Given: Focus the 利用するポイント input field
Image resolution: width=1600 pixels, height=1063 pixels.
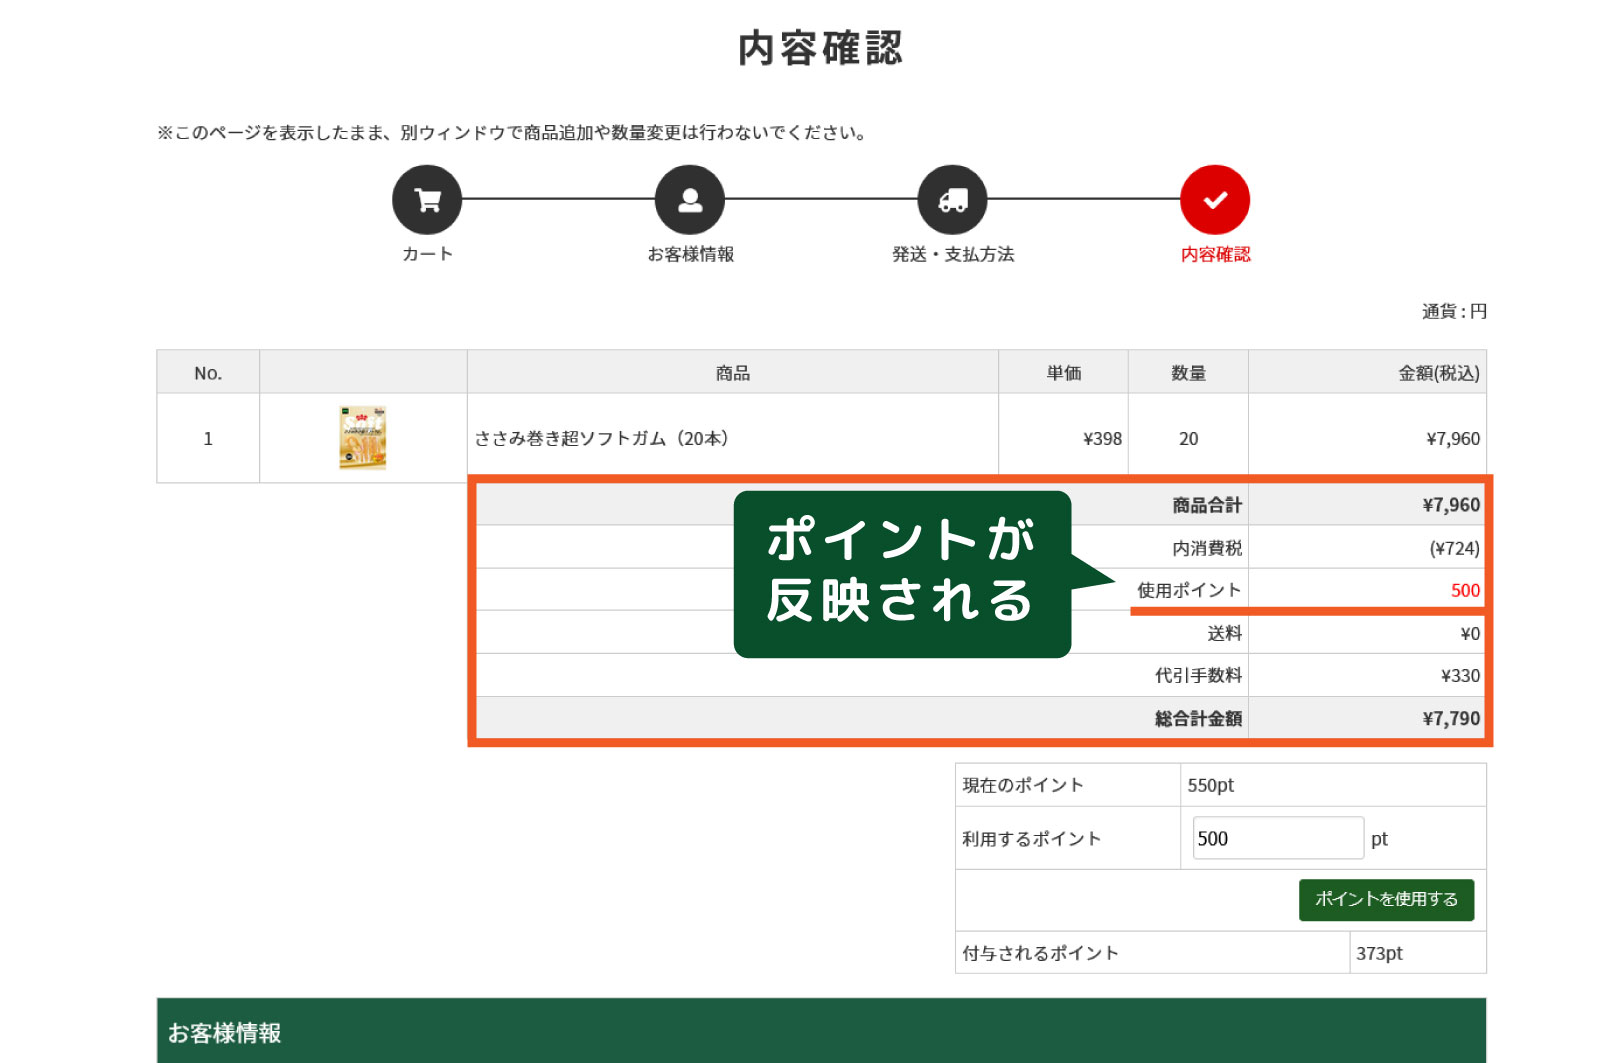Looking at the screenshot, I should point(1278,838).
